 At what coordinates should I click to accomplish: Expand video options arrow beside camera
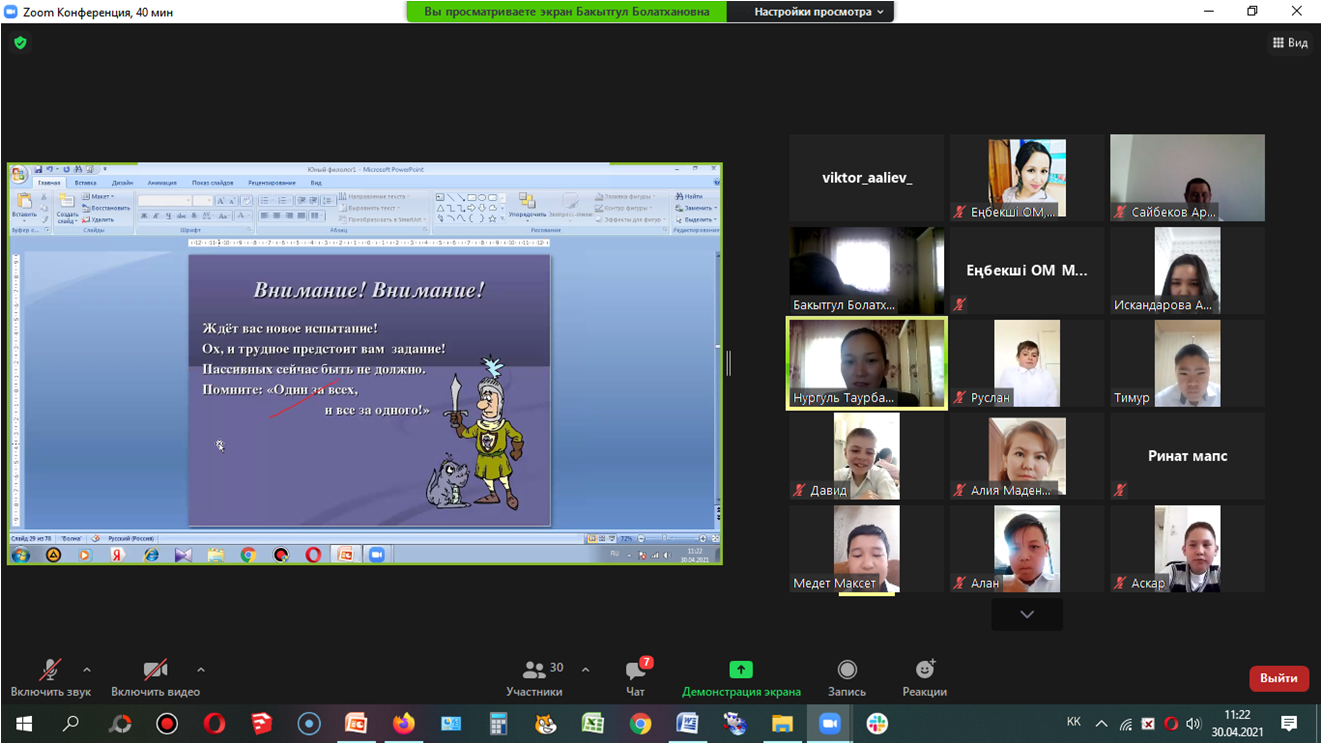(201, 670)
